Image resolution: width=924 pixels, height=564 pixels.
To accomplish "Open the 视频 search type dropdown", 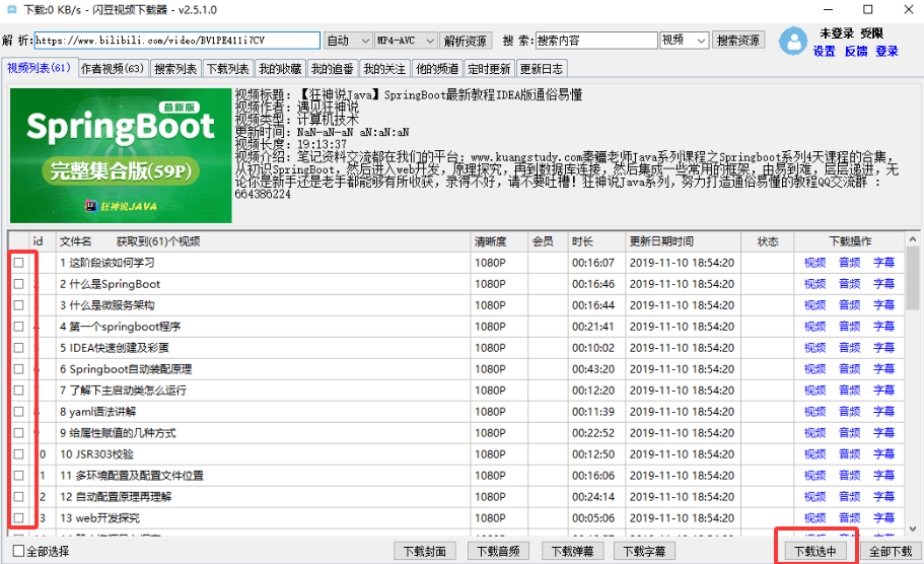I will (x=684, y=41).
